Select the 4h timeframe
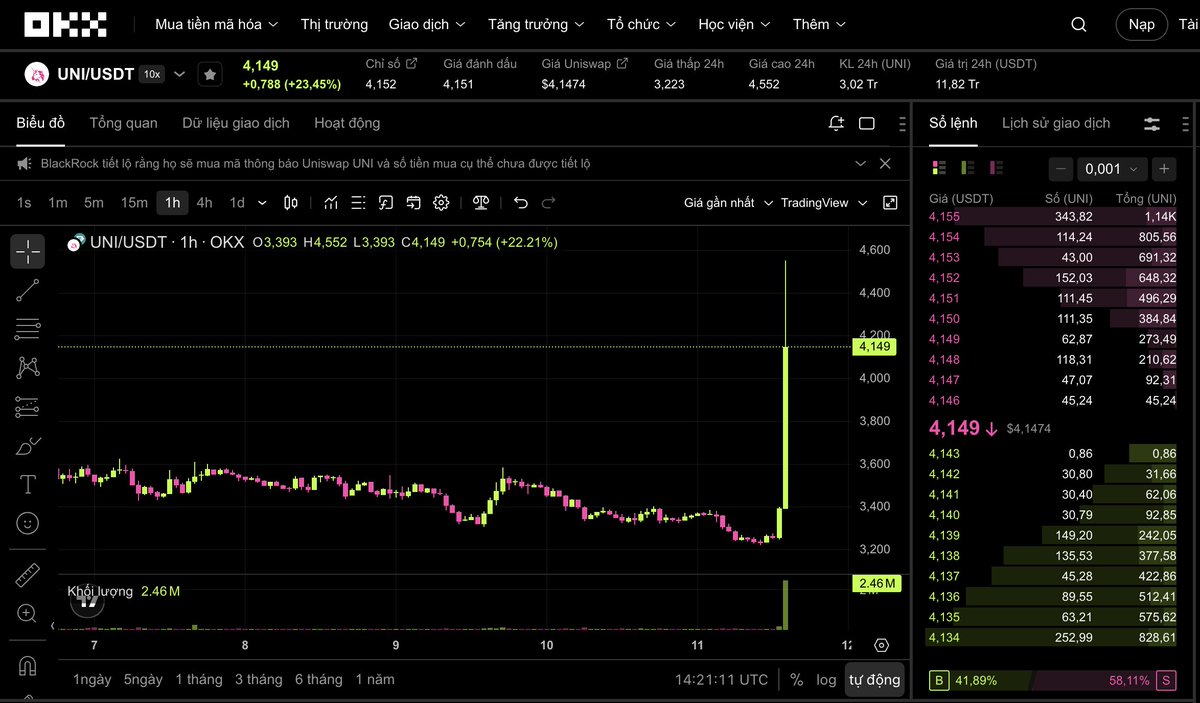The height and width of the screenshot is (703, 1200). pos(204,203)
